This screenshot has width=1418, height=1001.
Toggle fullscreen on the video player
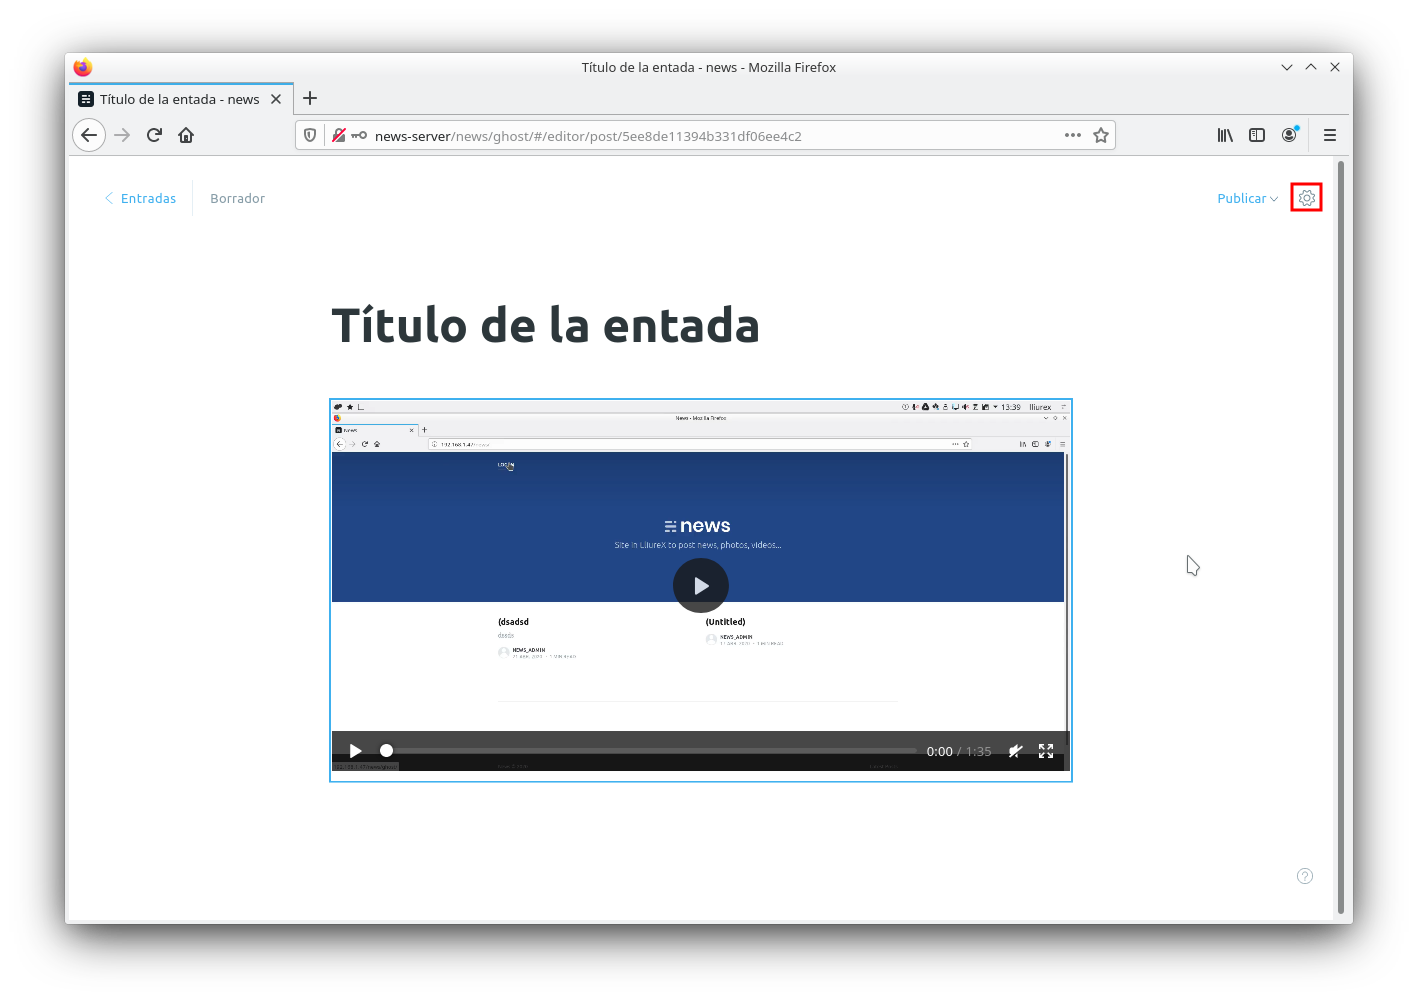point(1046,751)
